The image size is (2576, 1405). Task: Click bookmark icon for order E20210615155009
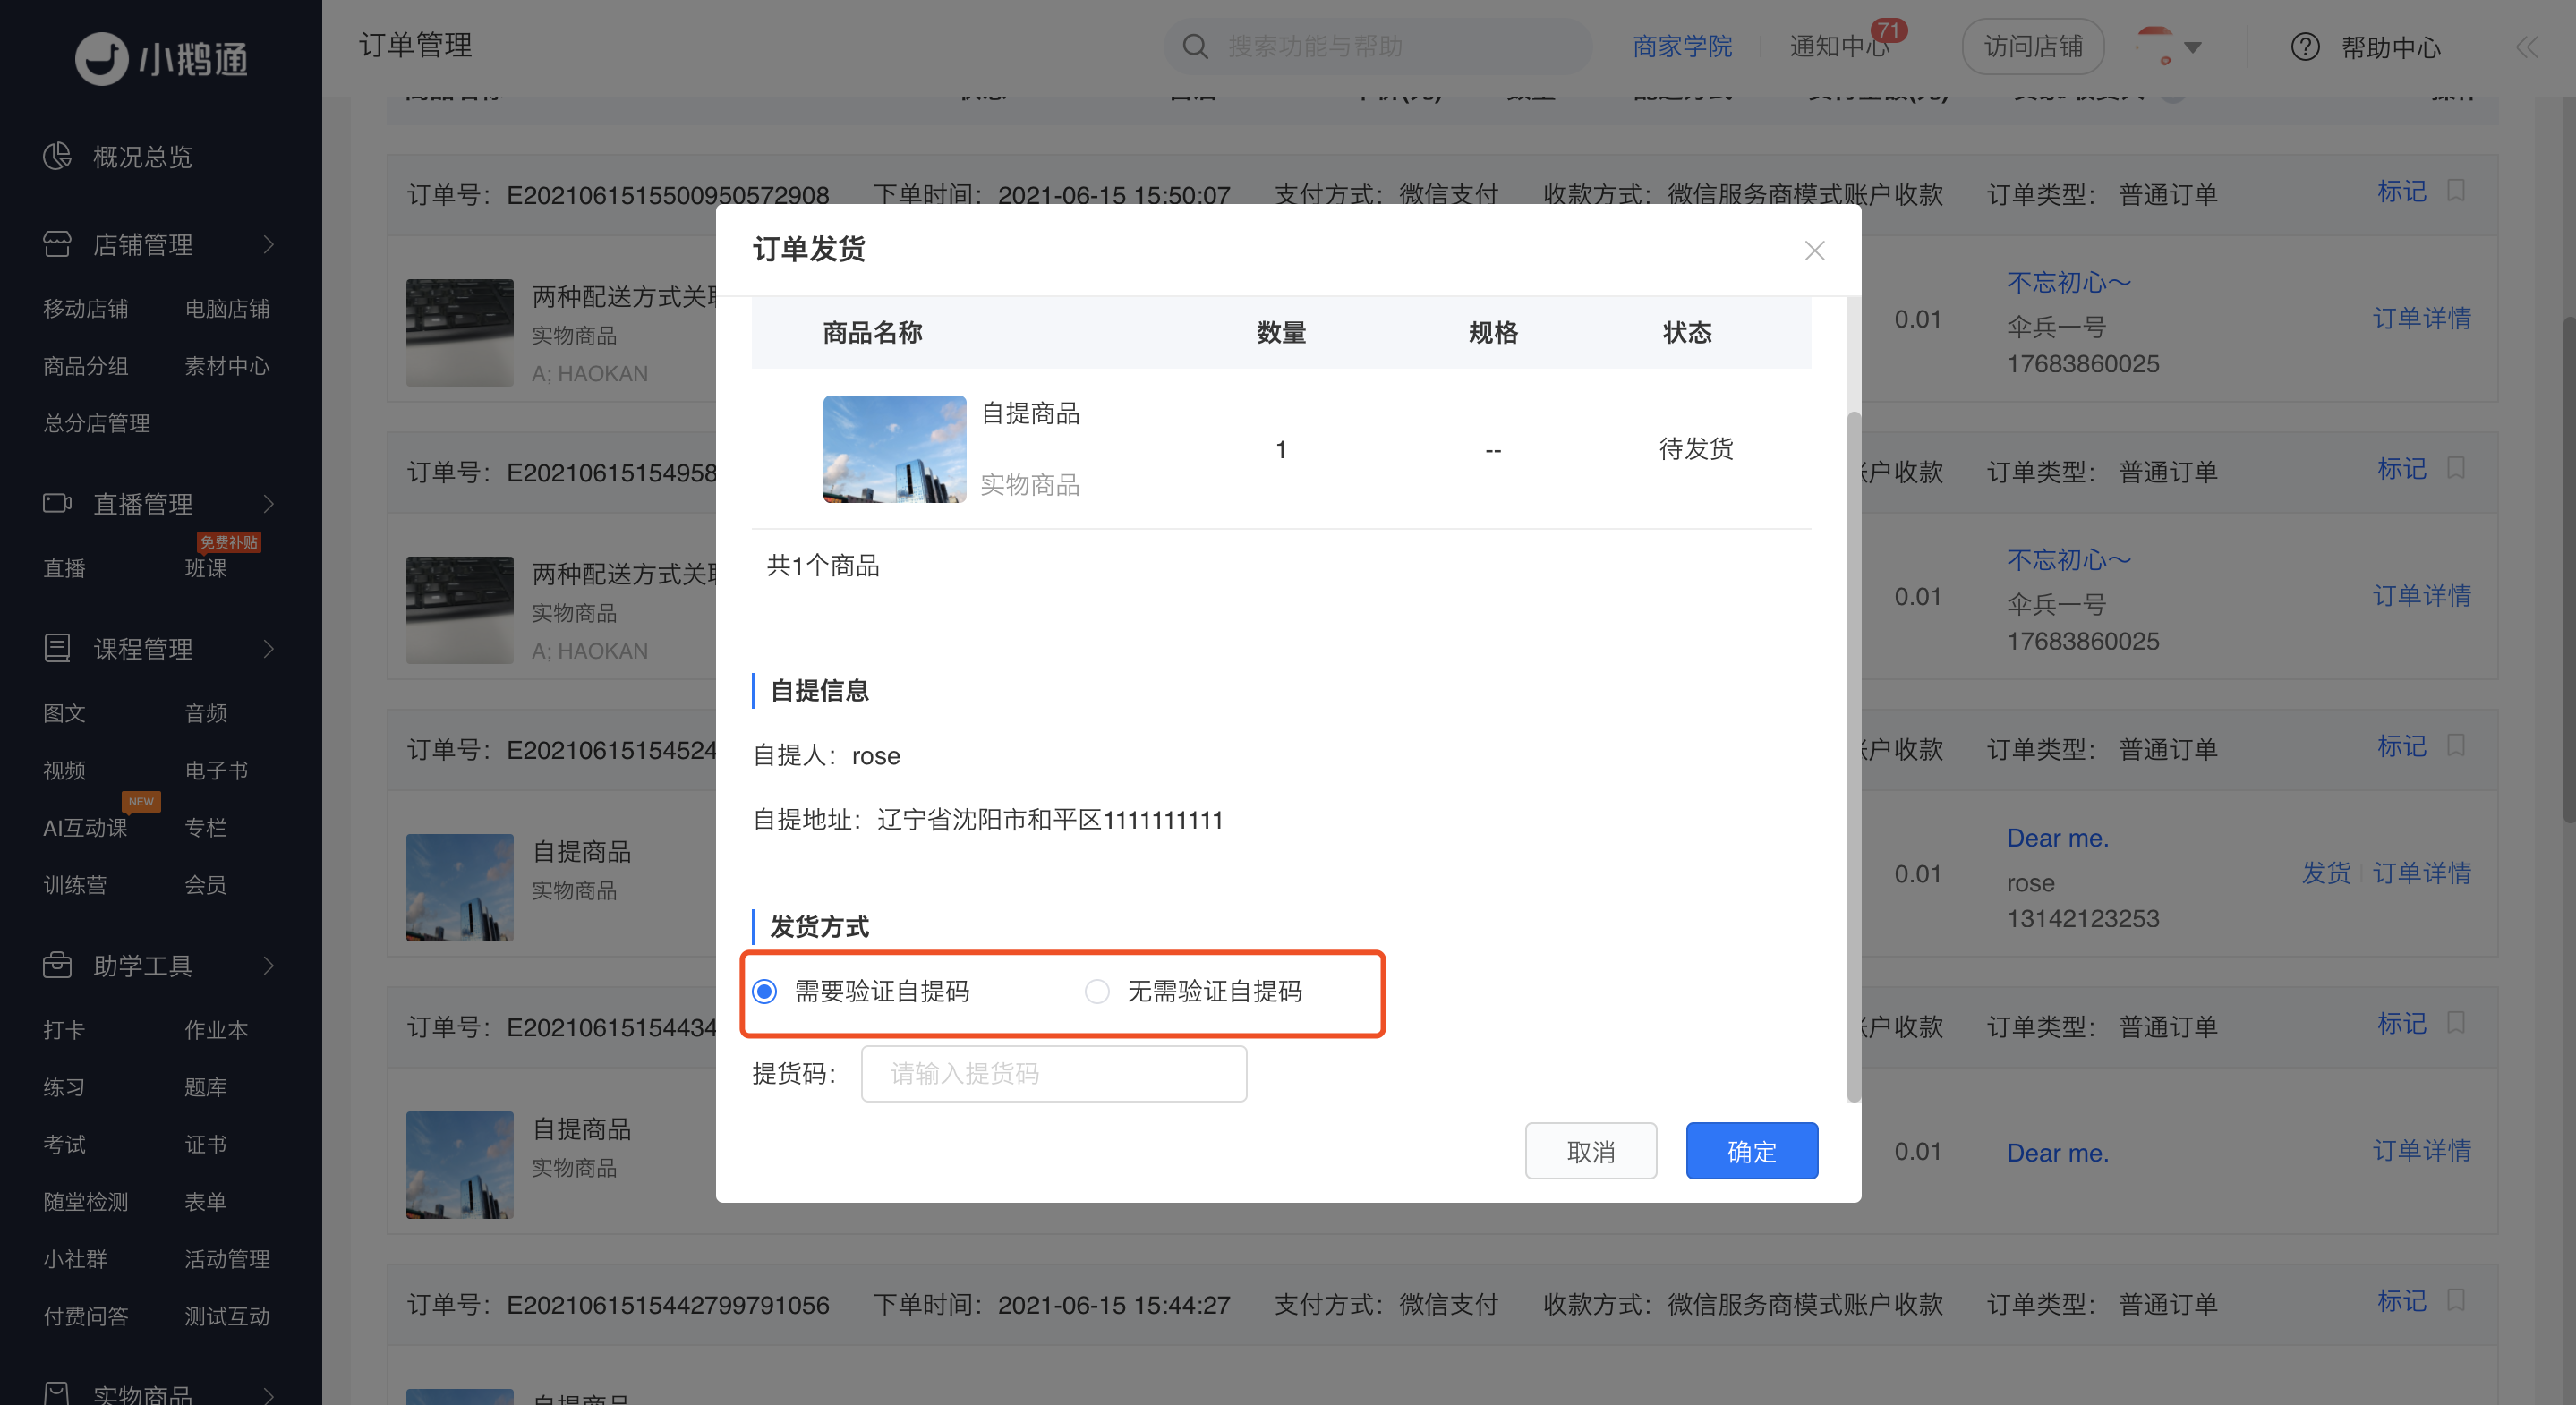2455,190
